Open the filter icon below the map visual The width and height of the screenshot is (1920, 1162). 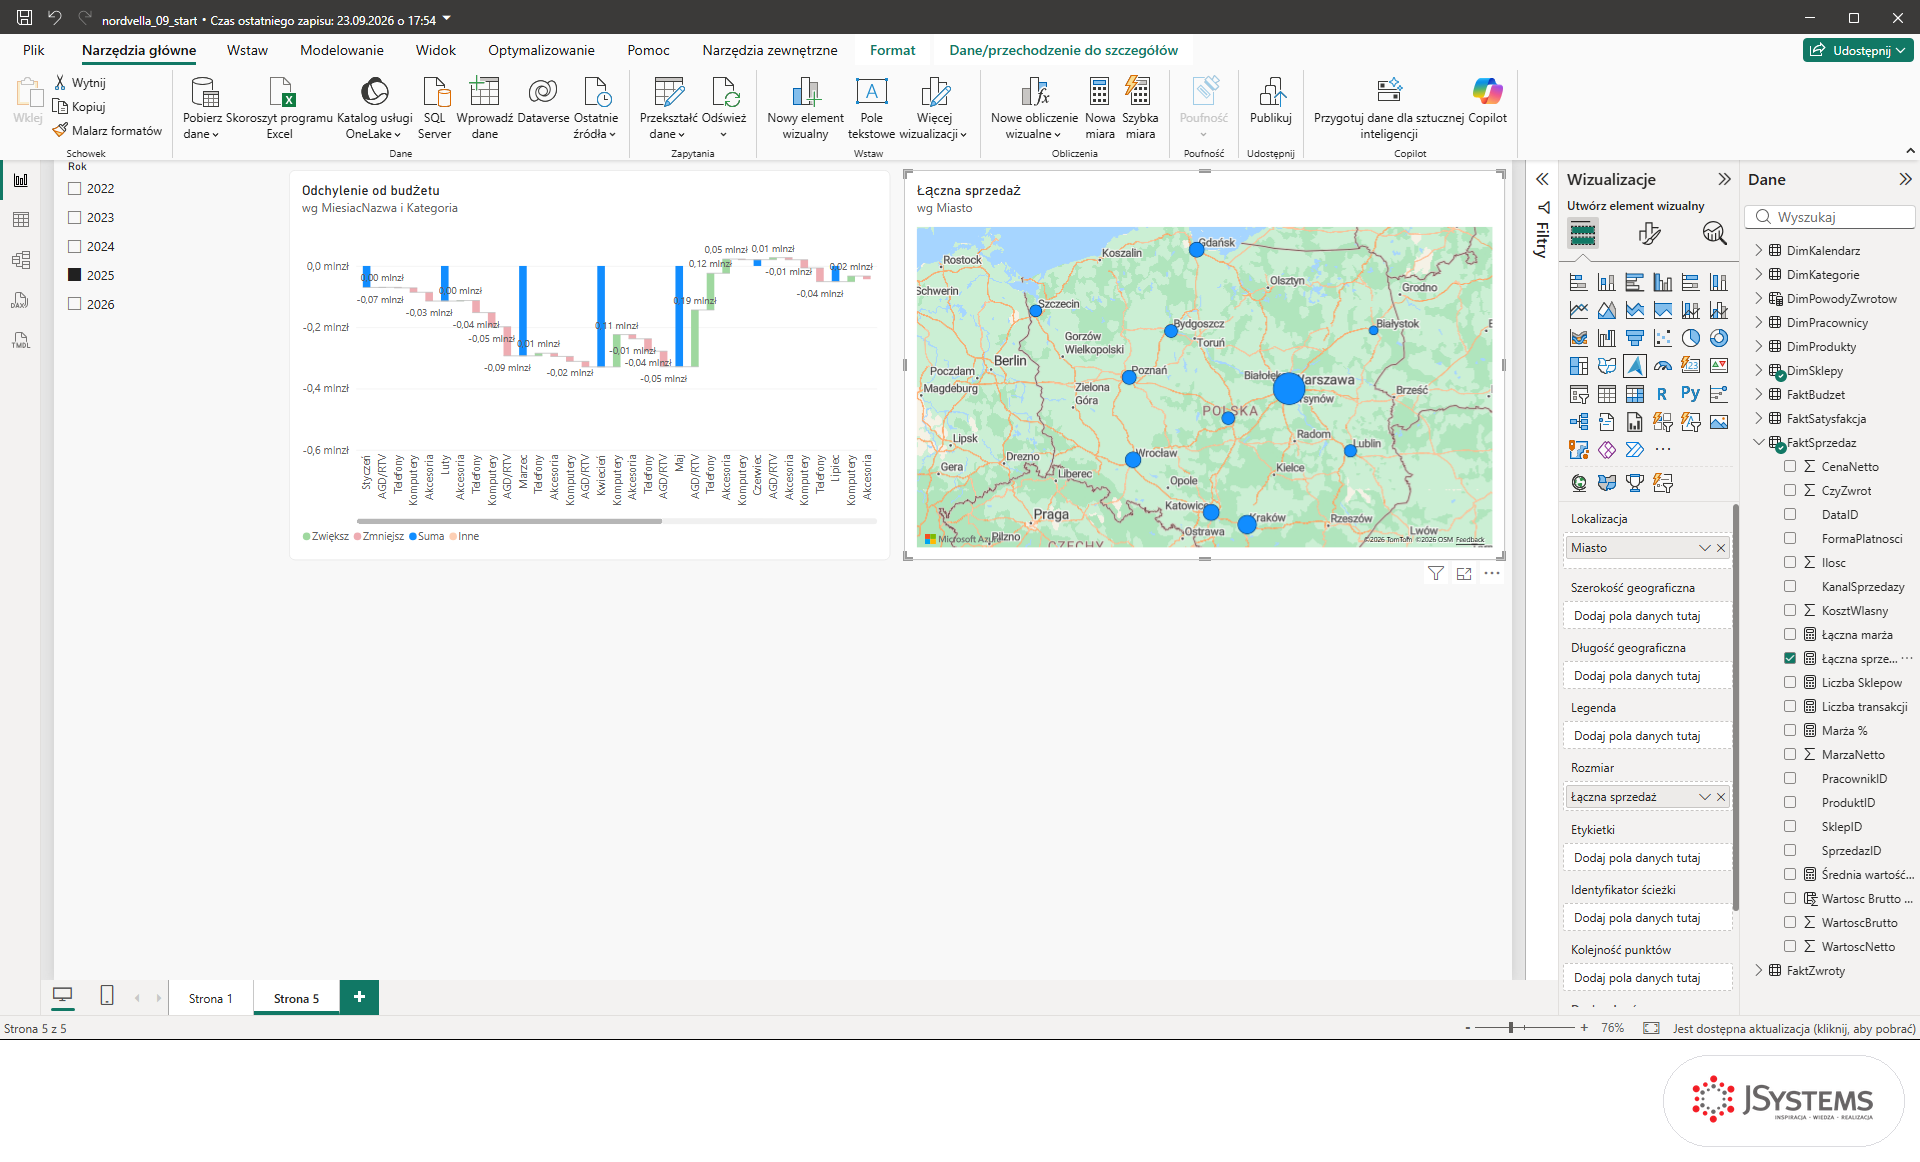pos(1436,574)
